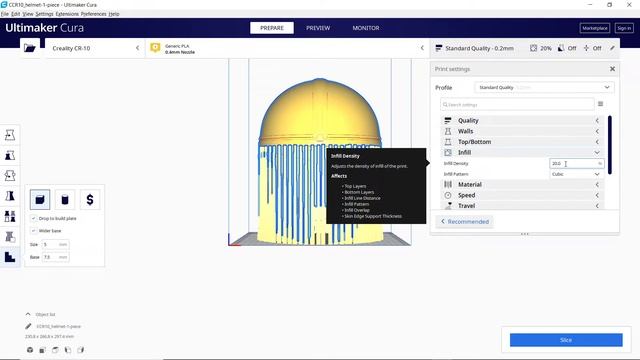Viewport: 640px width, 360px height.
Task: Switch to the PREPARE stage tab
Action: pos(272,28)
